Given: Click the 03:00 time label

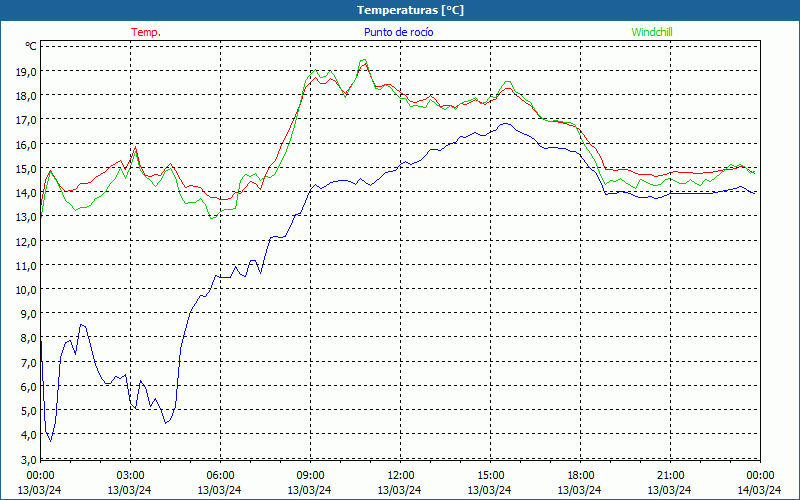Looking at the screenshot, I should click(x=130, y=475).
